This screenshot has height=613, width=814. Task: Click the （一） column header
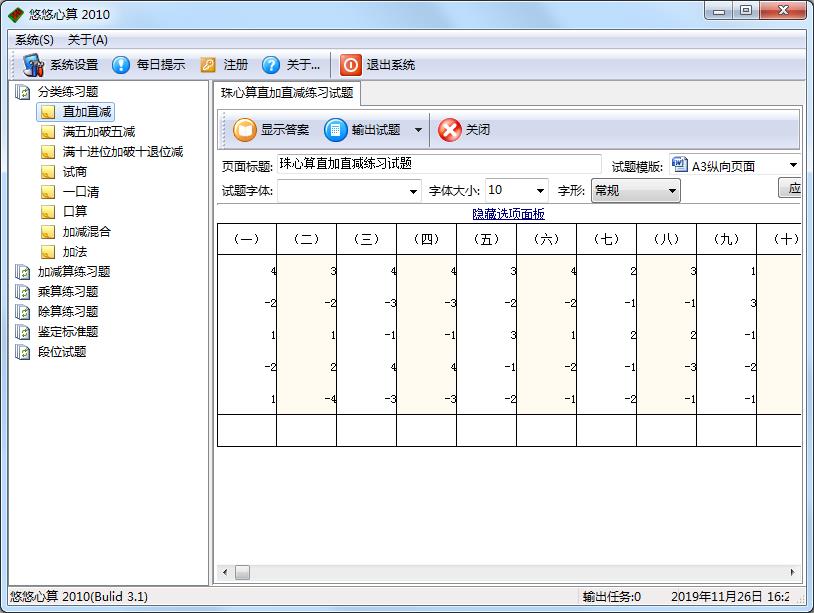(x=247, y=239)
